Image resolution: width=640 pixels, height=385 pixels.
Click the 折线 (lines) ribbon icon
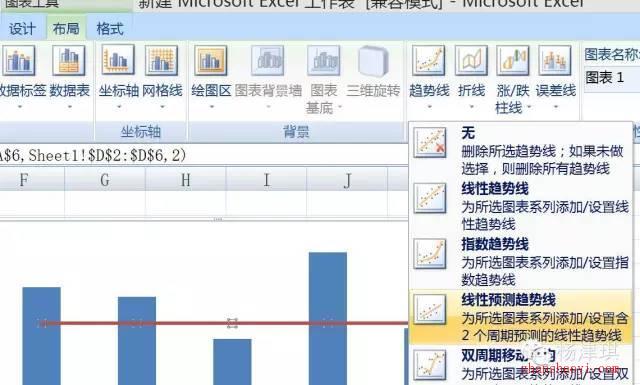point(471,60)
